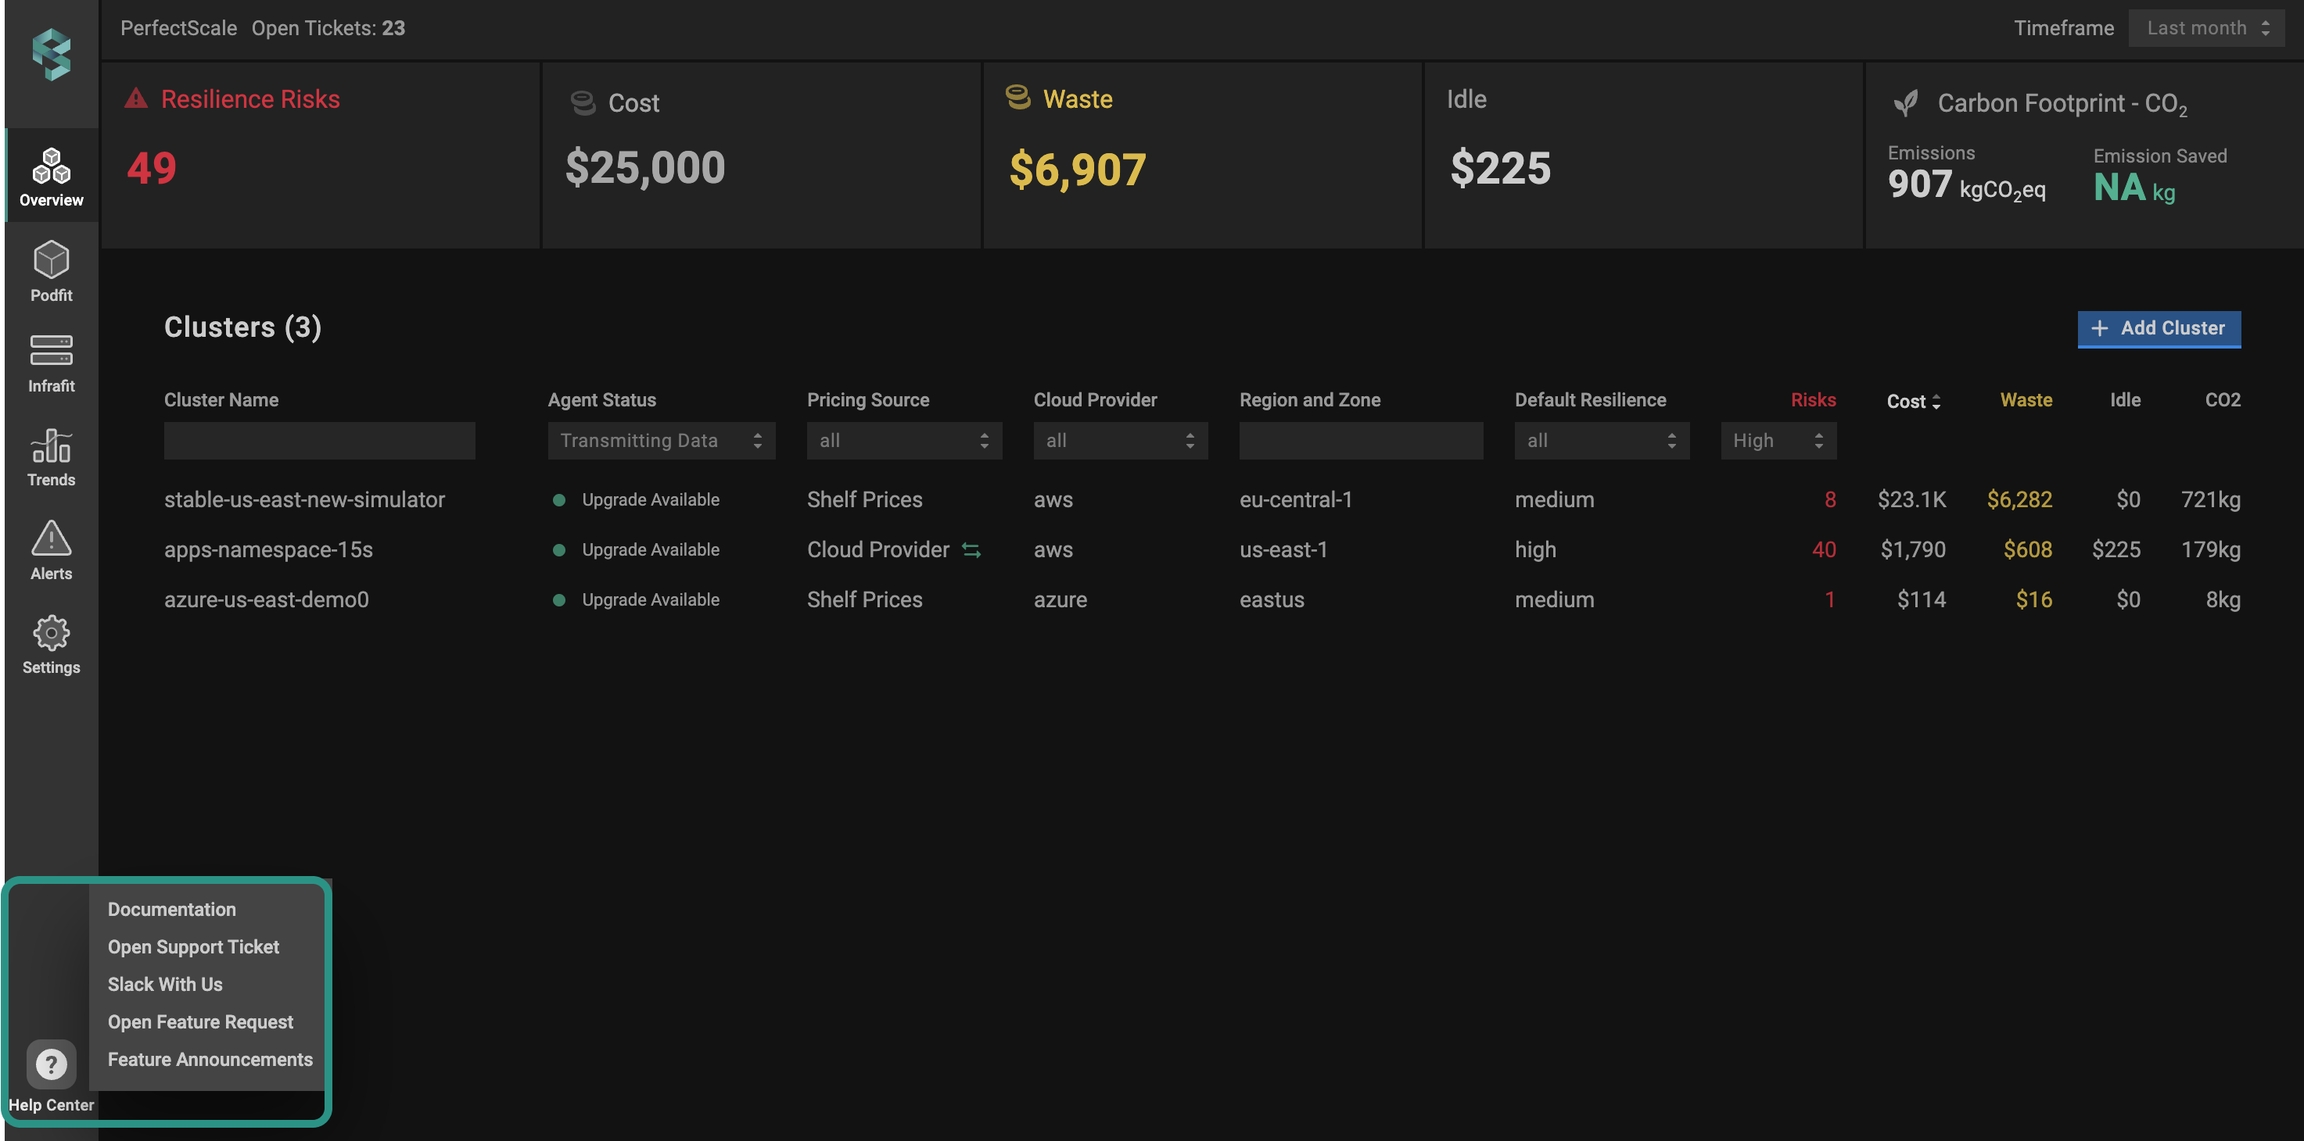Open Trends chart icon

[x=51, y=446]
